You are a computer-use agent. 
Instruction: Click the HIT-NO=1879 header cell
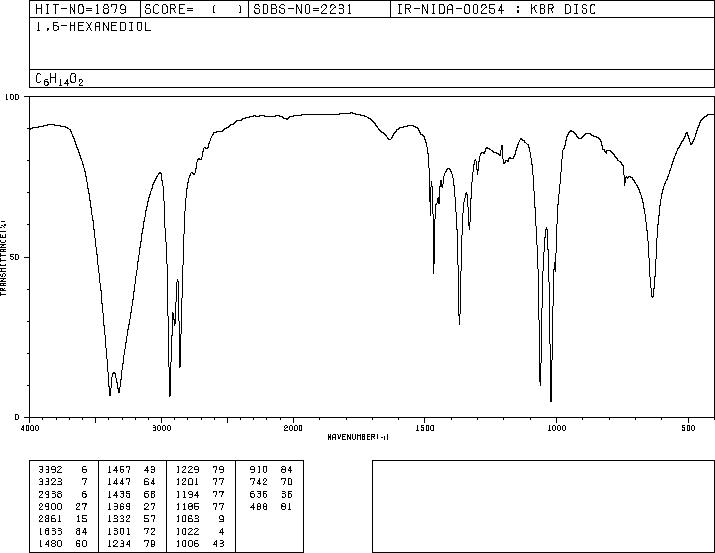coord(85,9)
